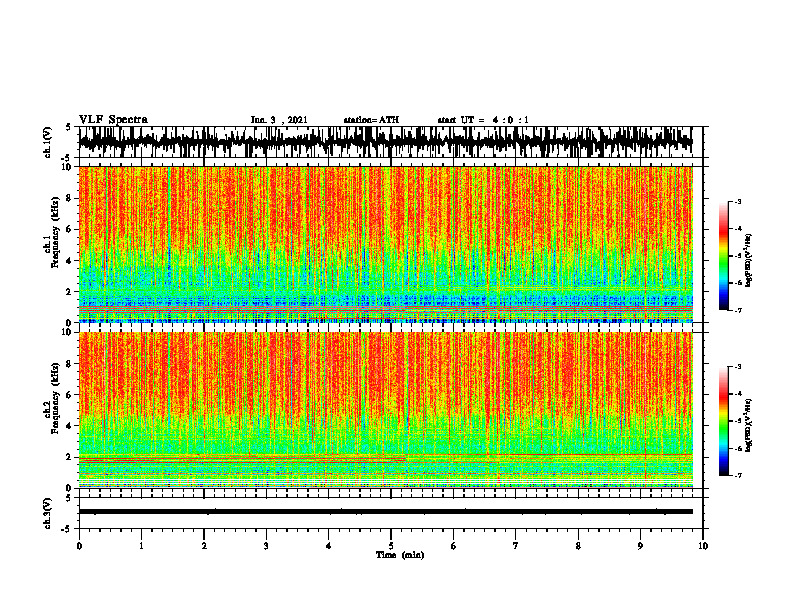Click the ch.3 flat voltage trace
This screenshot has height=612, width=792.
[385, 512]
